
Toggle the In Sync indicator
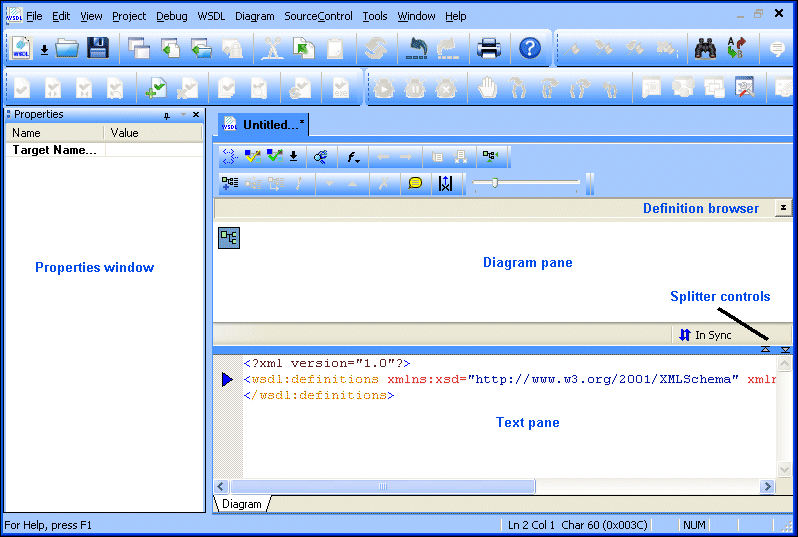click(705, 335)
